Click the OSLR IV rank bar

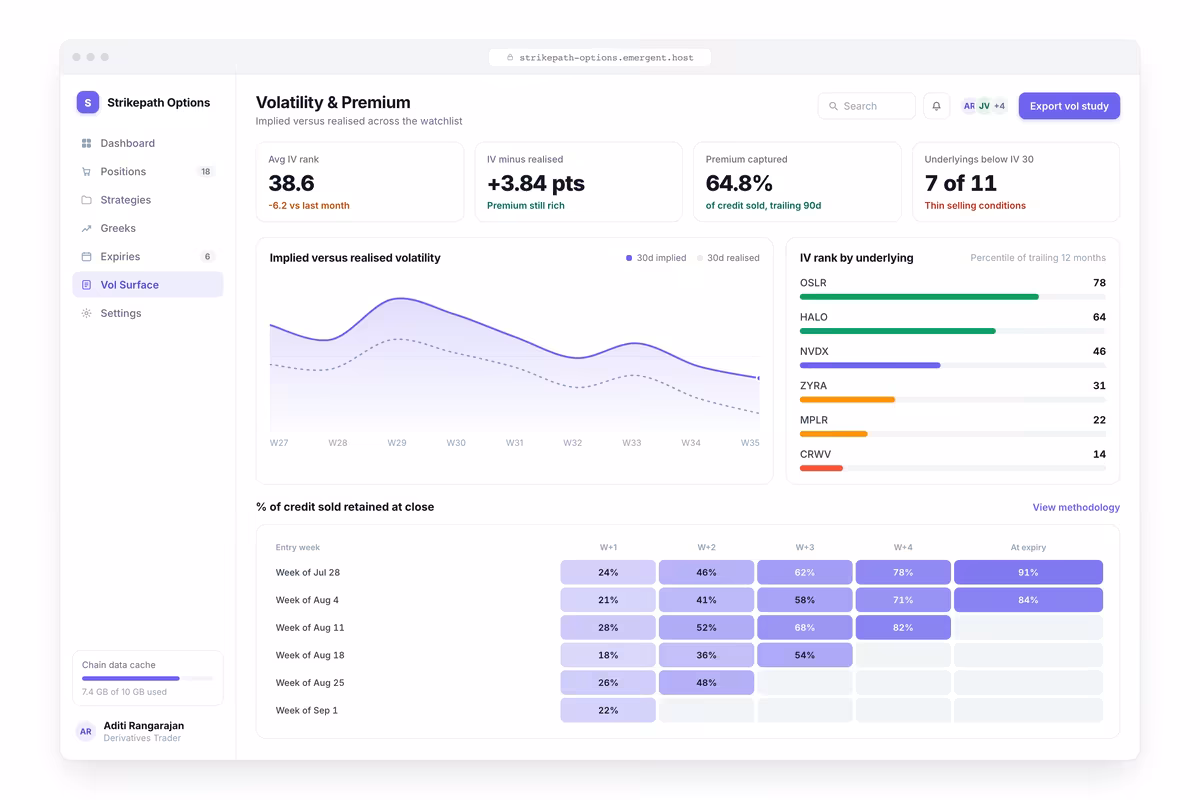tap(953, 297)
